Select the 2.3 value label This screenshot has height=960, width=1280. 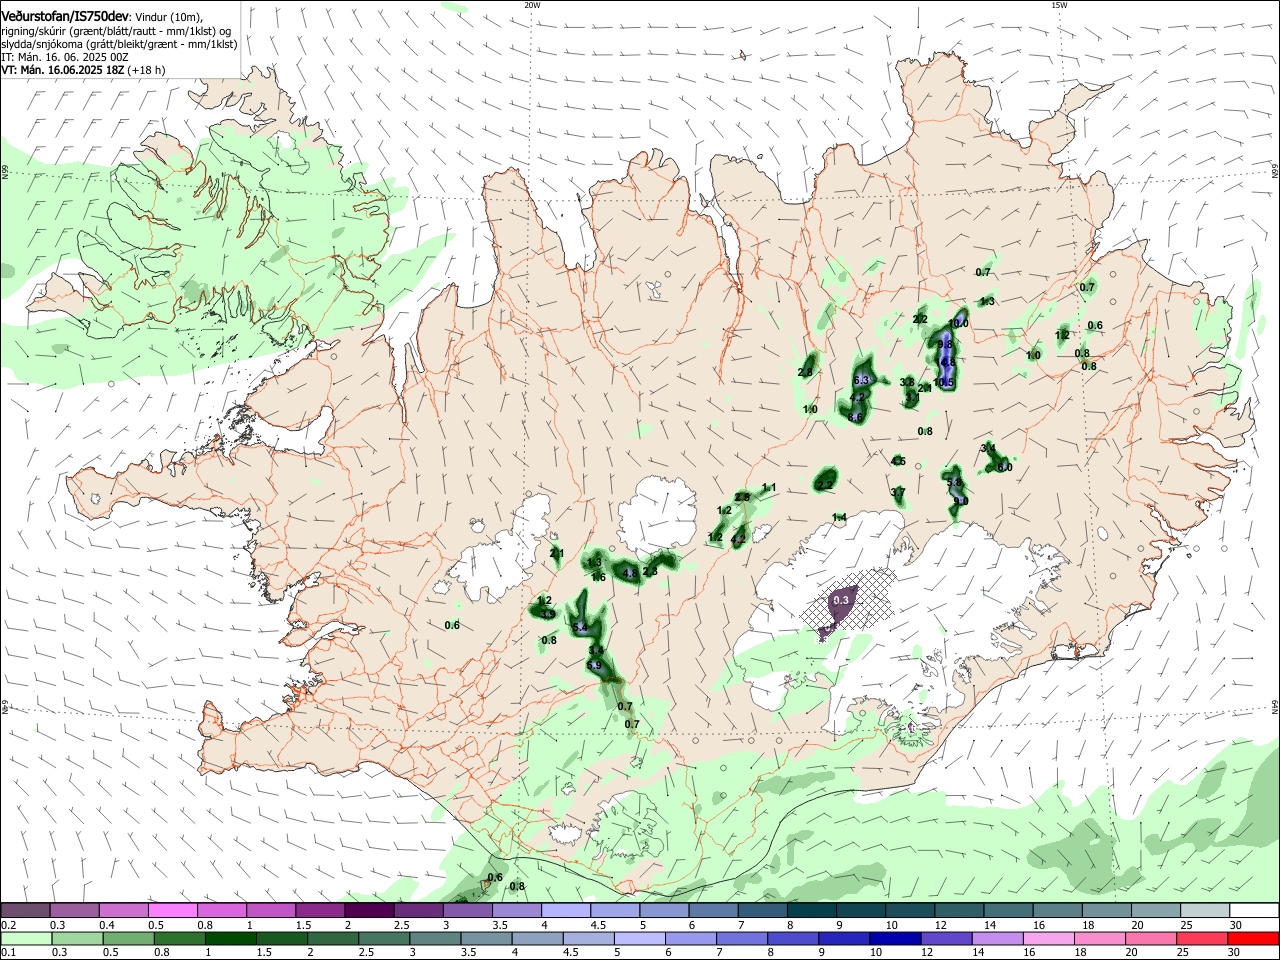[x=650, y=571]
